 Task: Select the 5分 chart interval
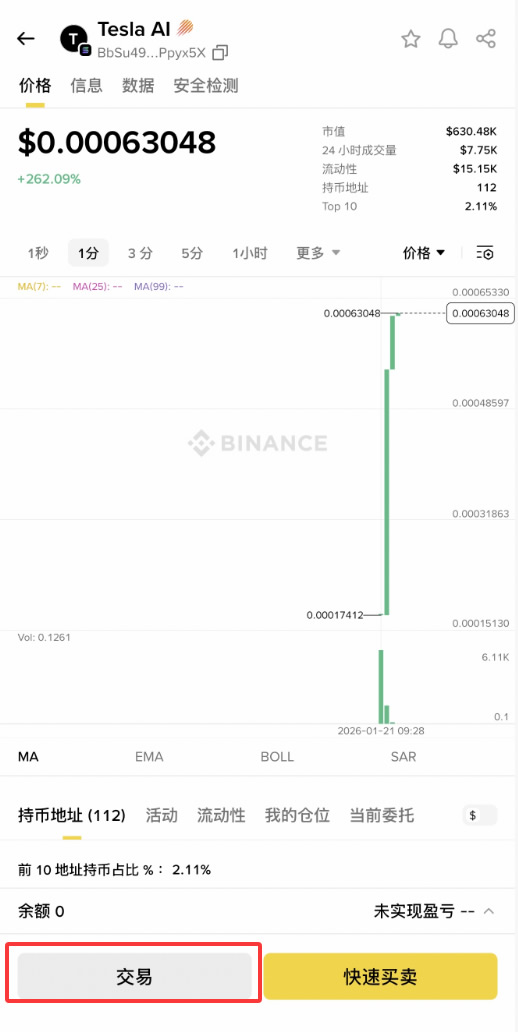coord(192,253)
